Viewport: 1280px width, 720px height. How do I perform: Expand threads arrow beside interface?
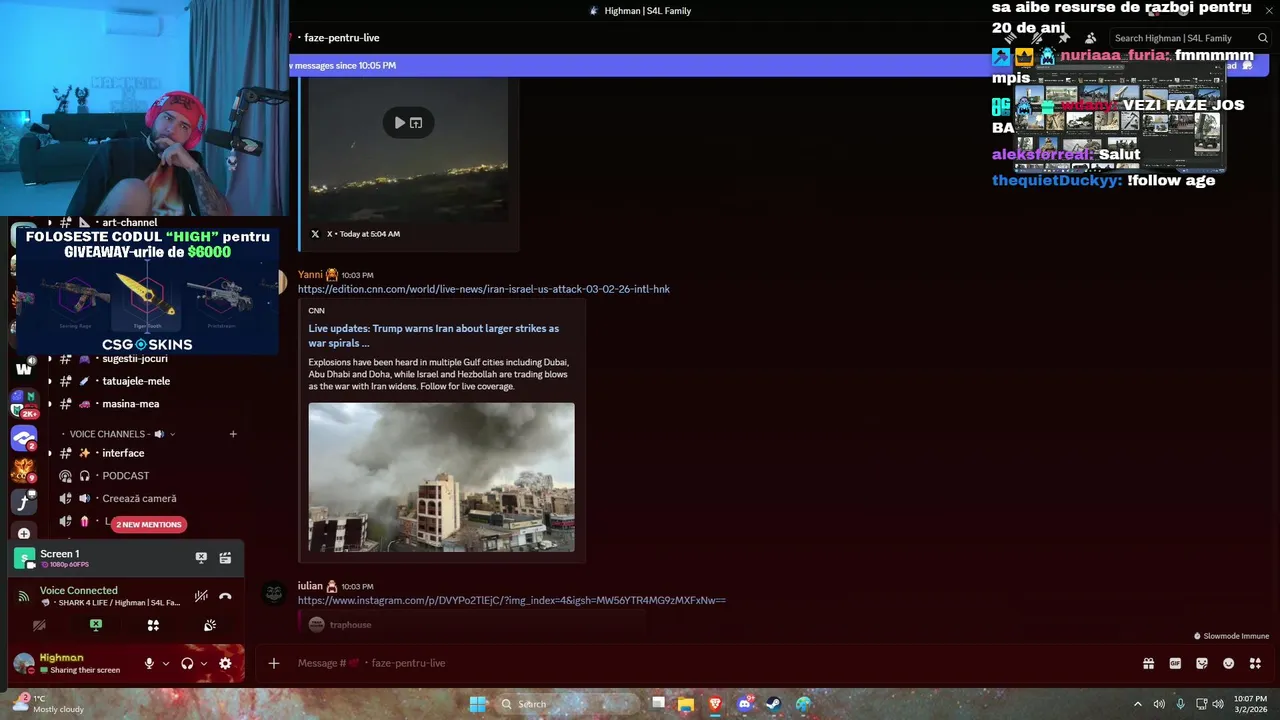50,453
